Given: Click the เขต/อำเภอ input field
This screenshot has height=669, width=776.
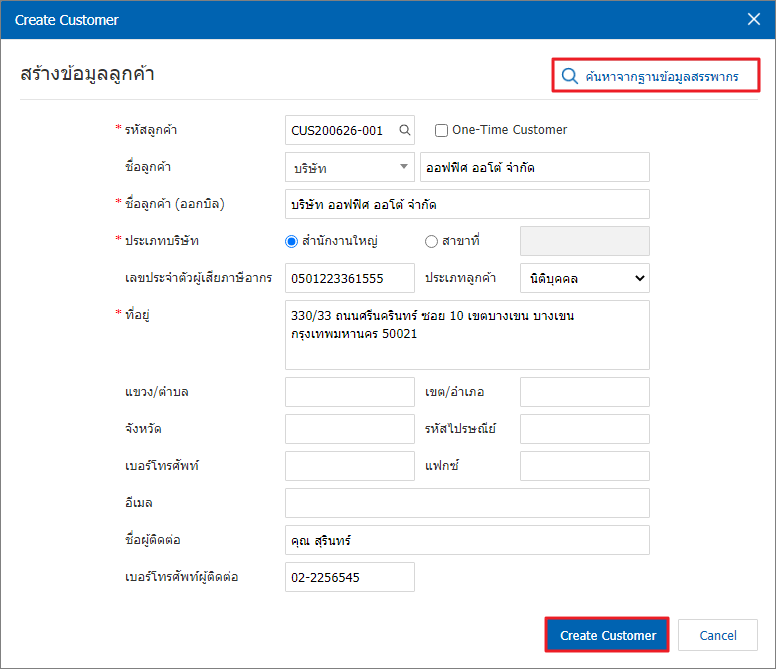Looking at the screenshot, I should click(584, 392).
